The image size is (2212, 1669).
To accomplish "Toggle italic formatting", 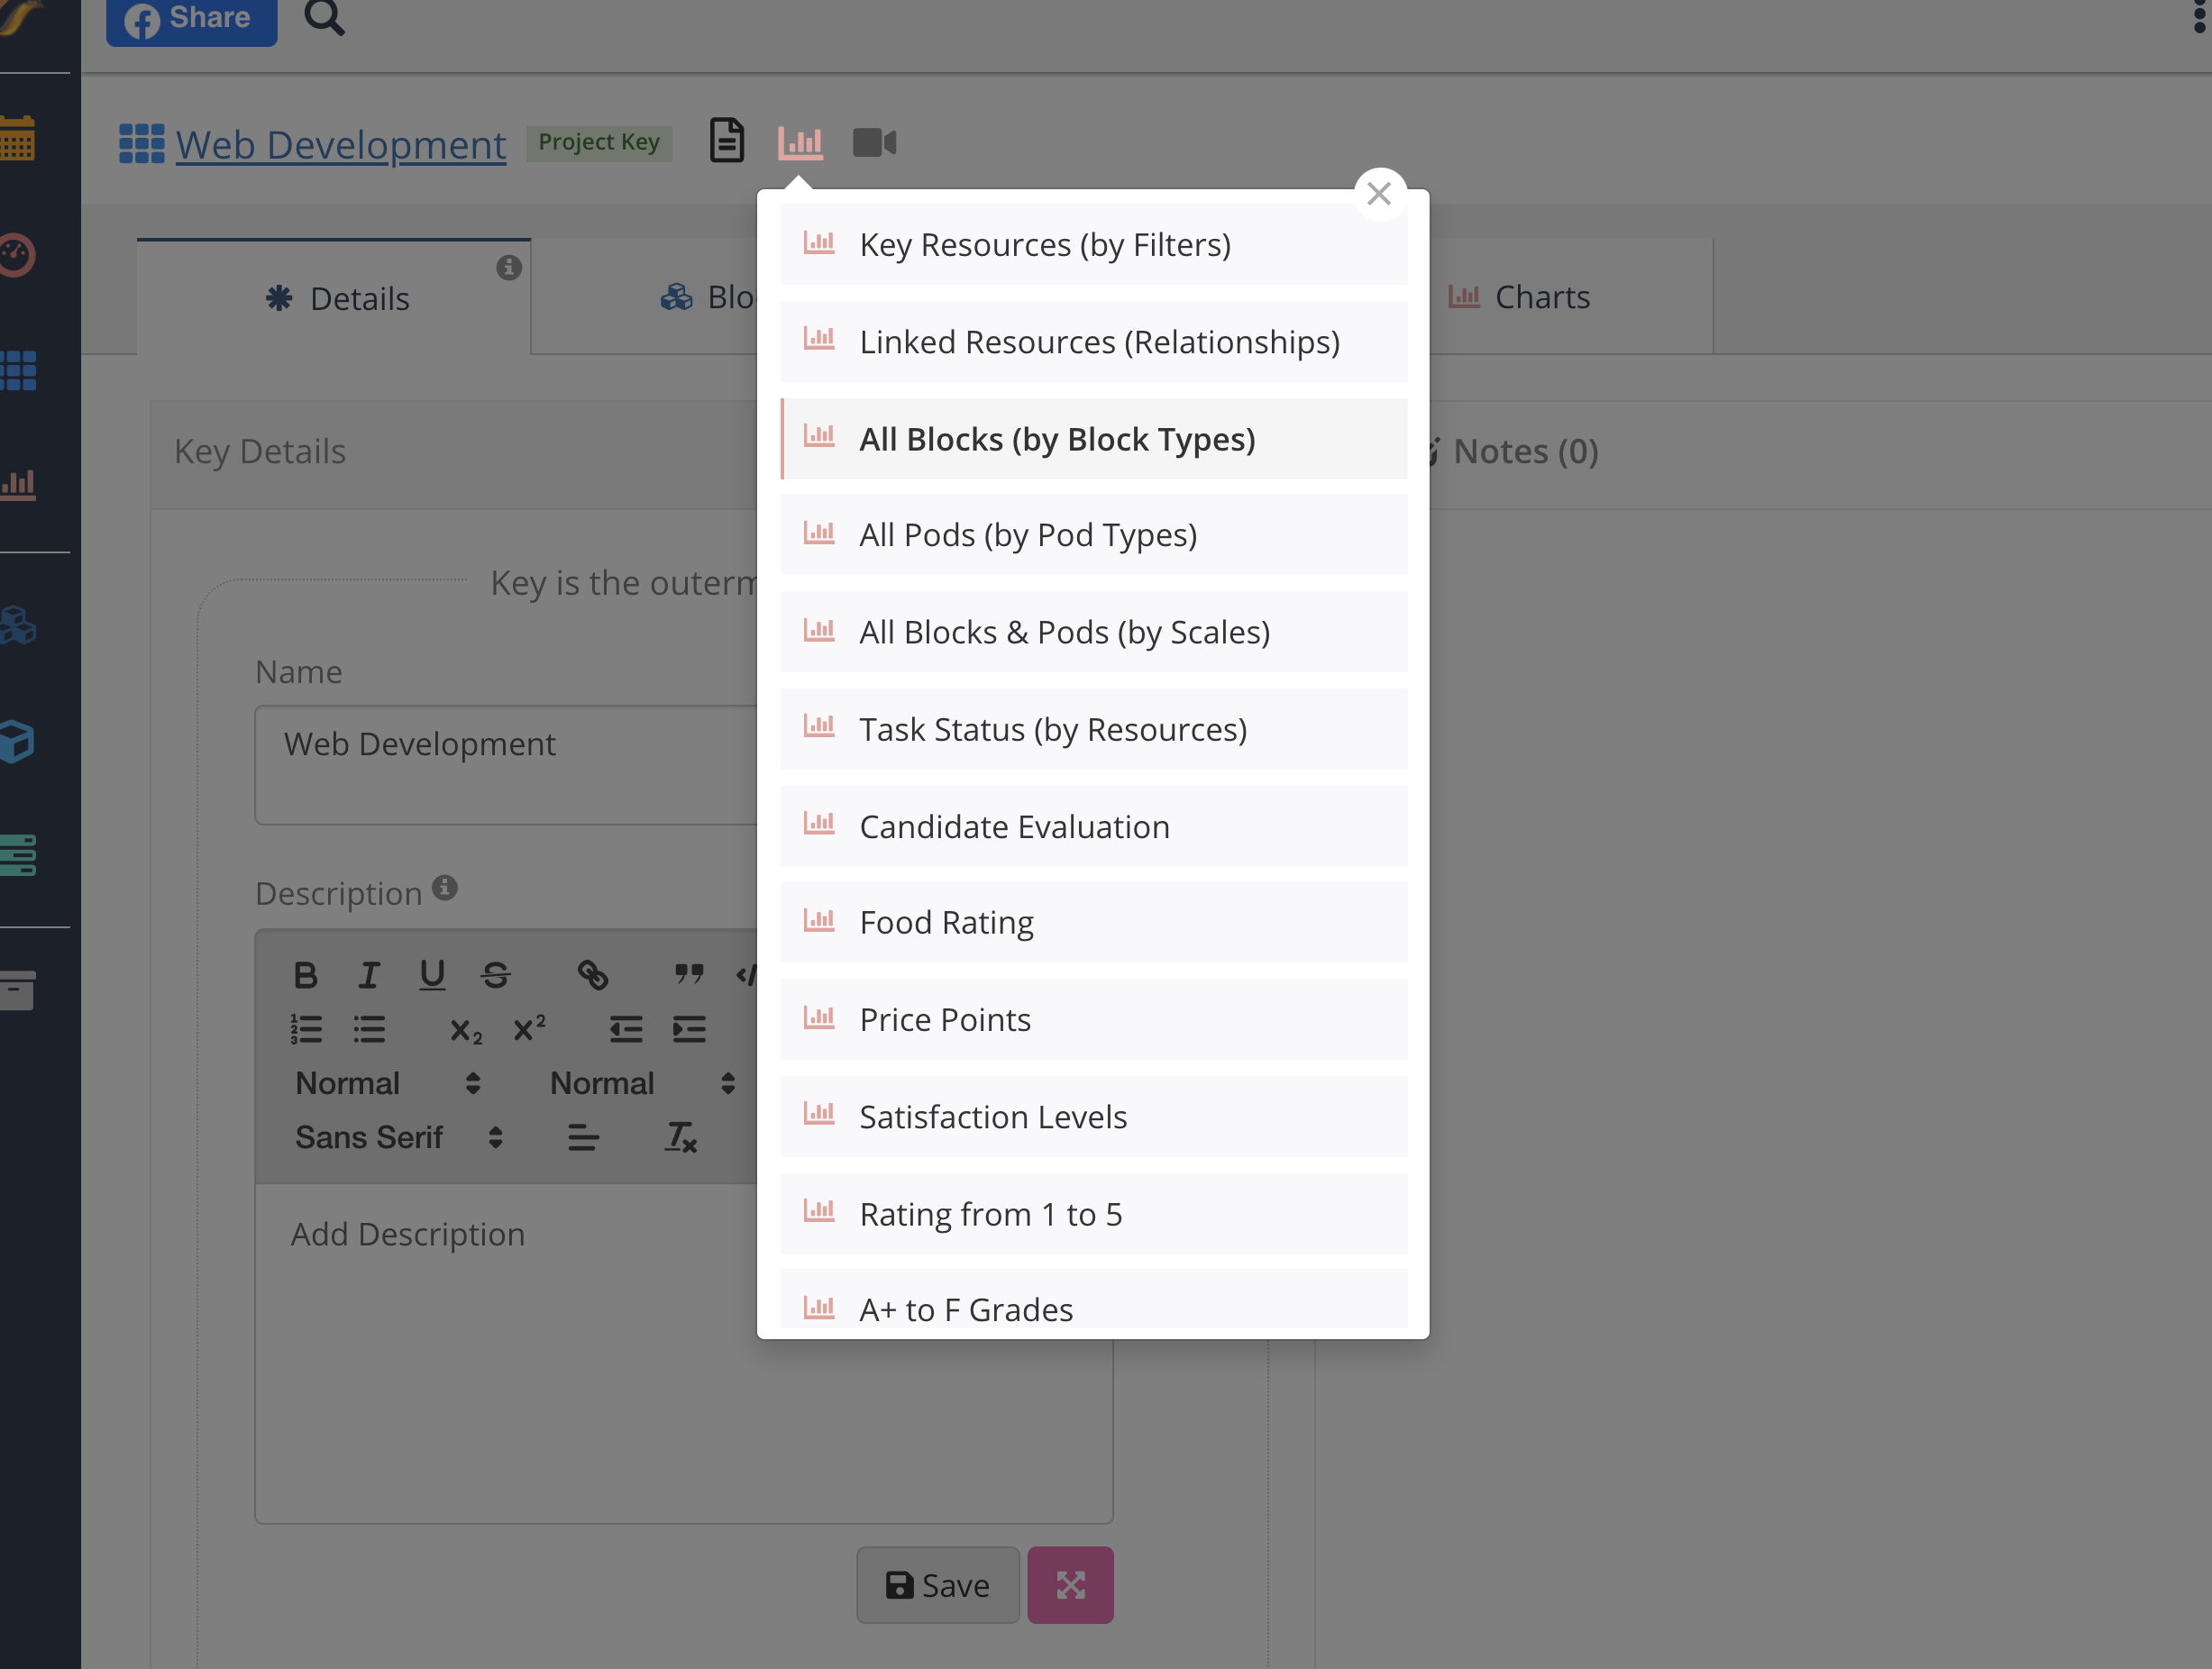I will tap(369, 974).
